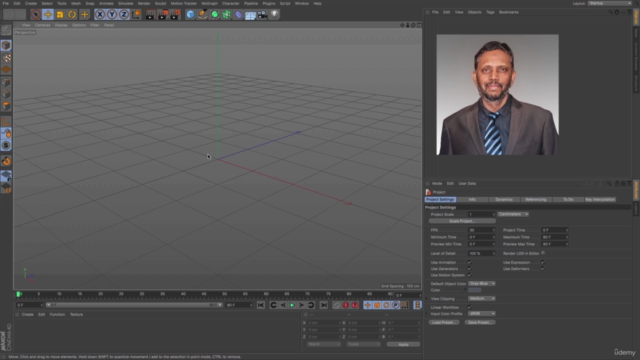Toggle Use Animation checkbox
This screenshot has width=640, height=360.
[469, 262]
